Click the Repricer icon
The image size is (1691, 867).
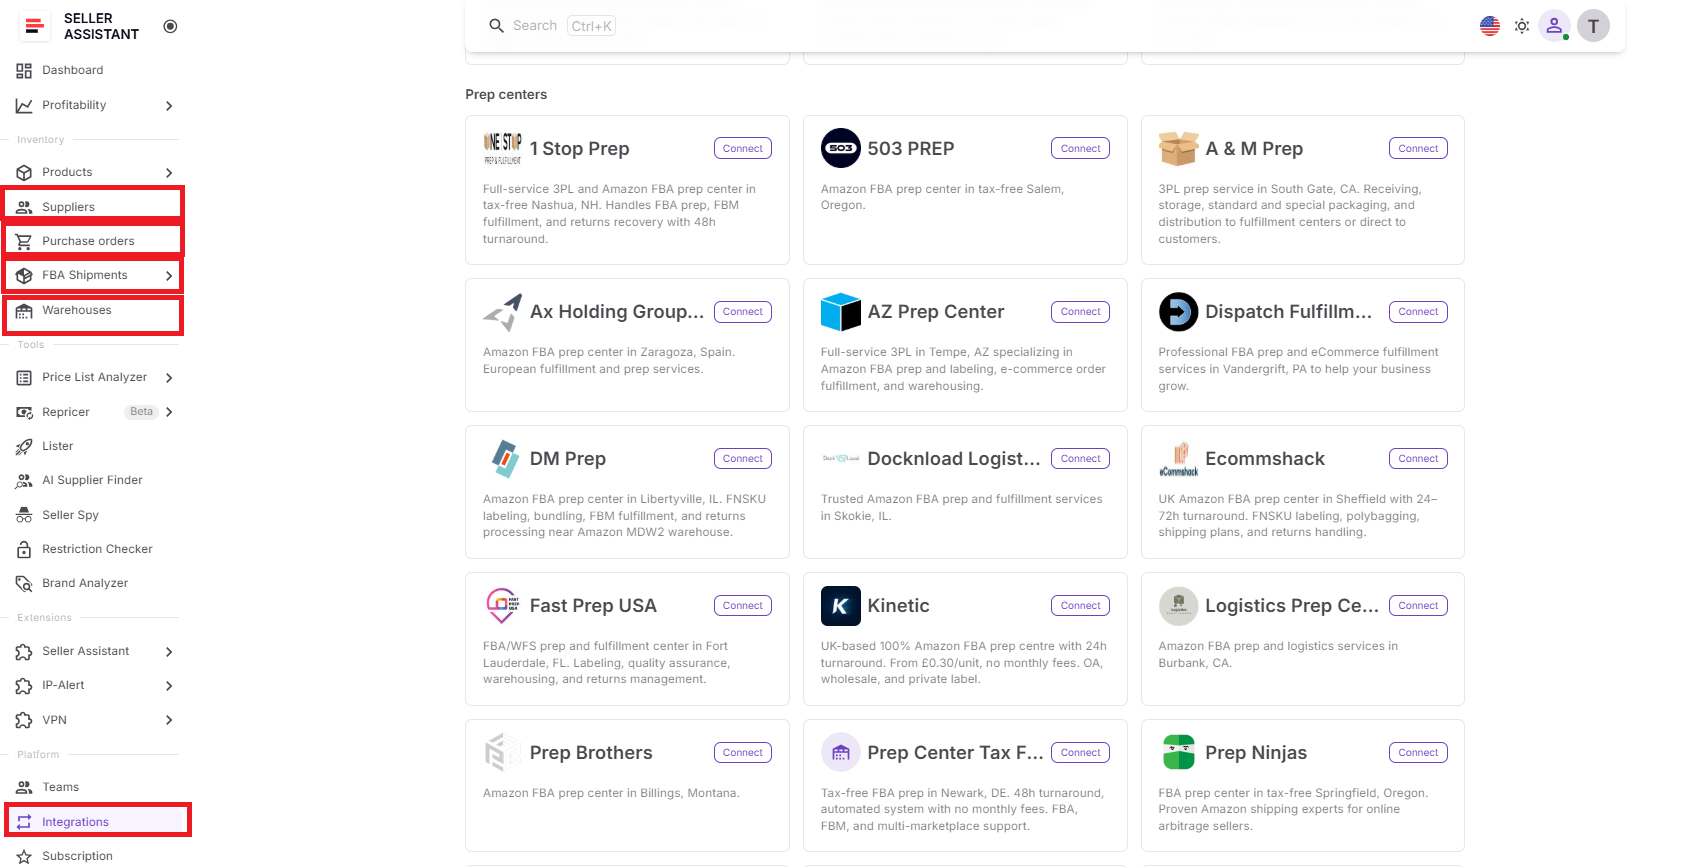[24, 412]
